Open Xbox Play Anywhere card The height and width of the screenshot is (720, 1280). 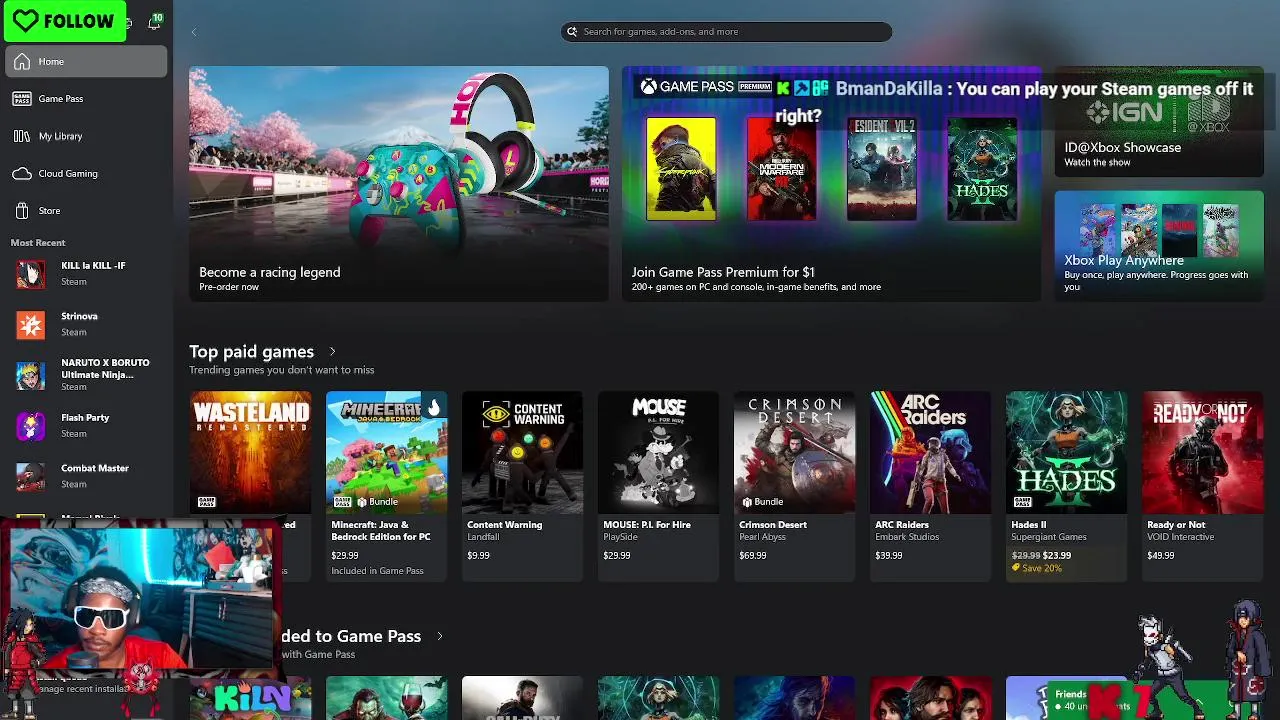1159,246
